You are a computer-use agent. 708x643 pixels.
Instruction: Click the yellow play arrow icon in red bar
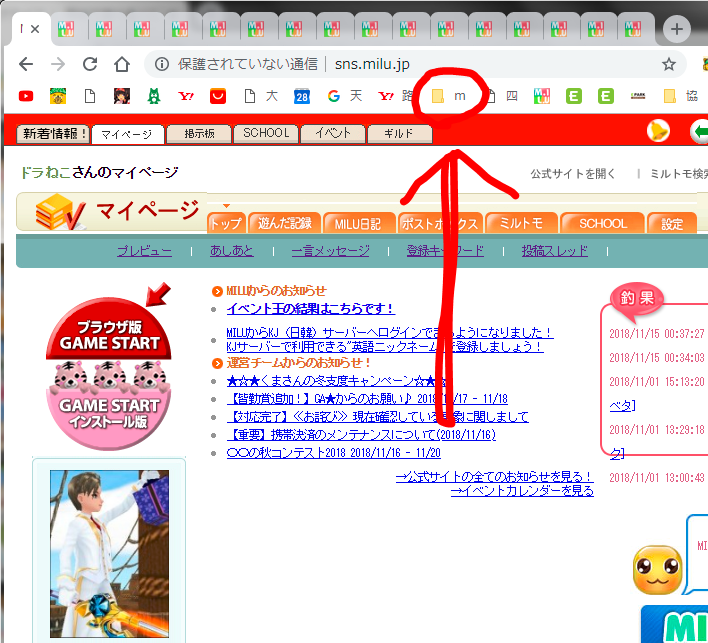[658, 130]
